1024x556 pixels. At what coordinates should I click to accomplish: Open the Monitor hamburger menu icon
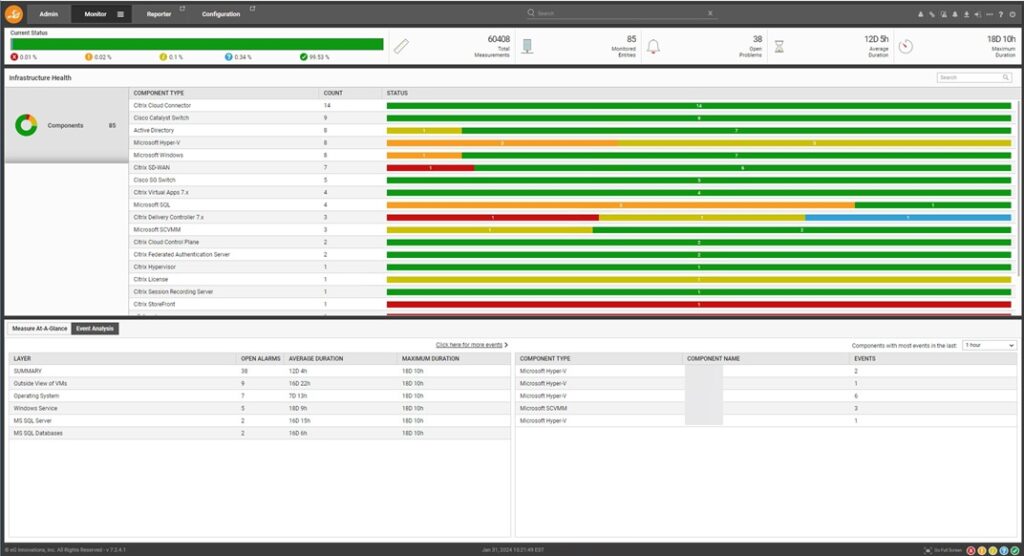(120, 14)
